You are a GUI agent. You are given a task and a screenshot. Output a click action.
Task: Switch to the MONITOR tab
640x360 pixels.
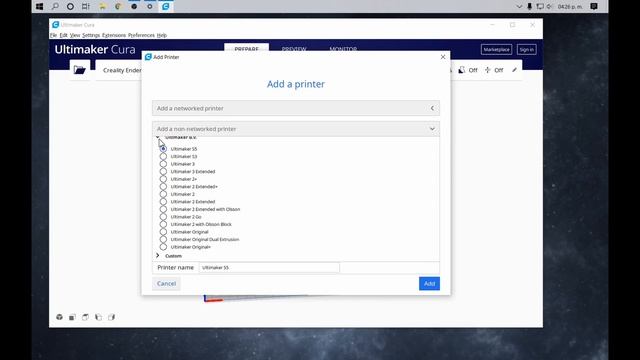click(343, 49)
